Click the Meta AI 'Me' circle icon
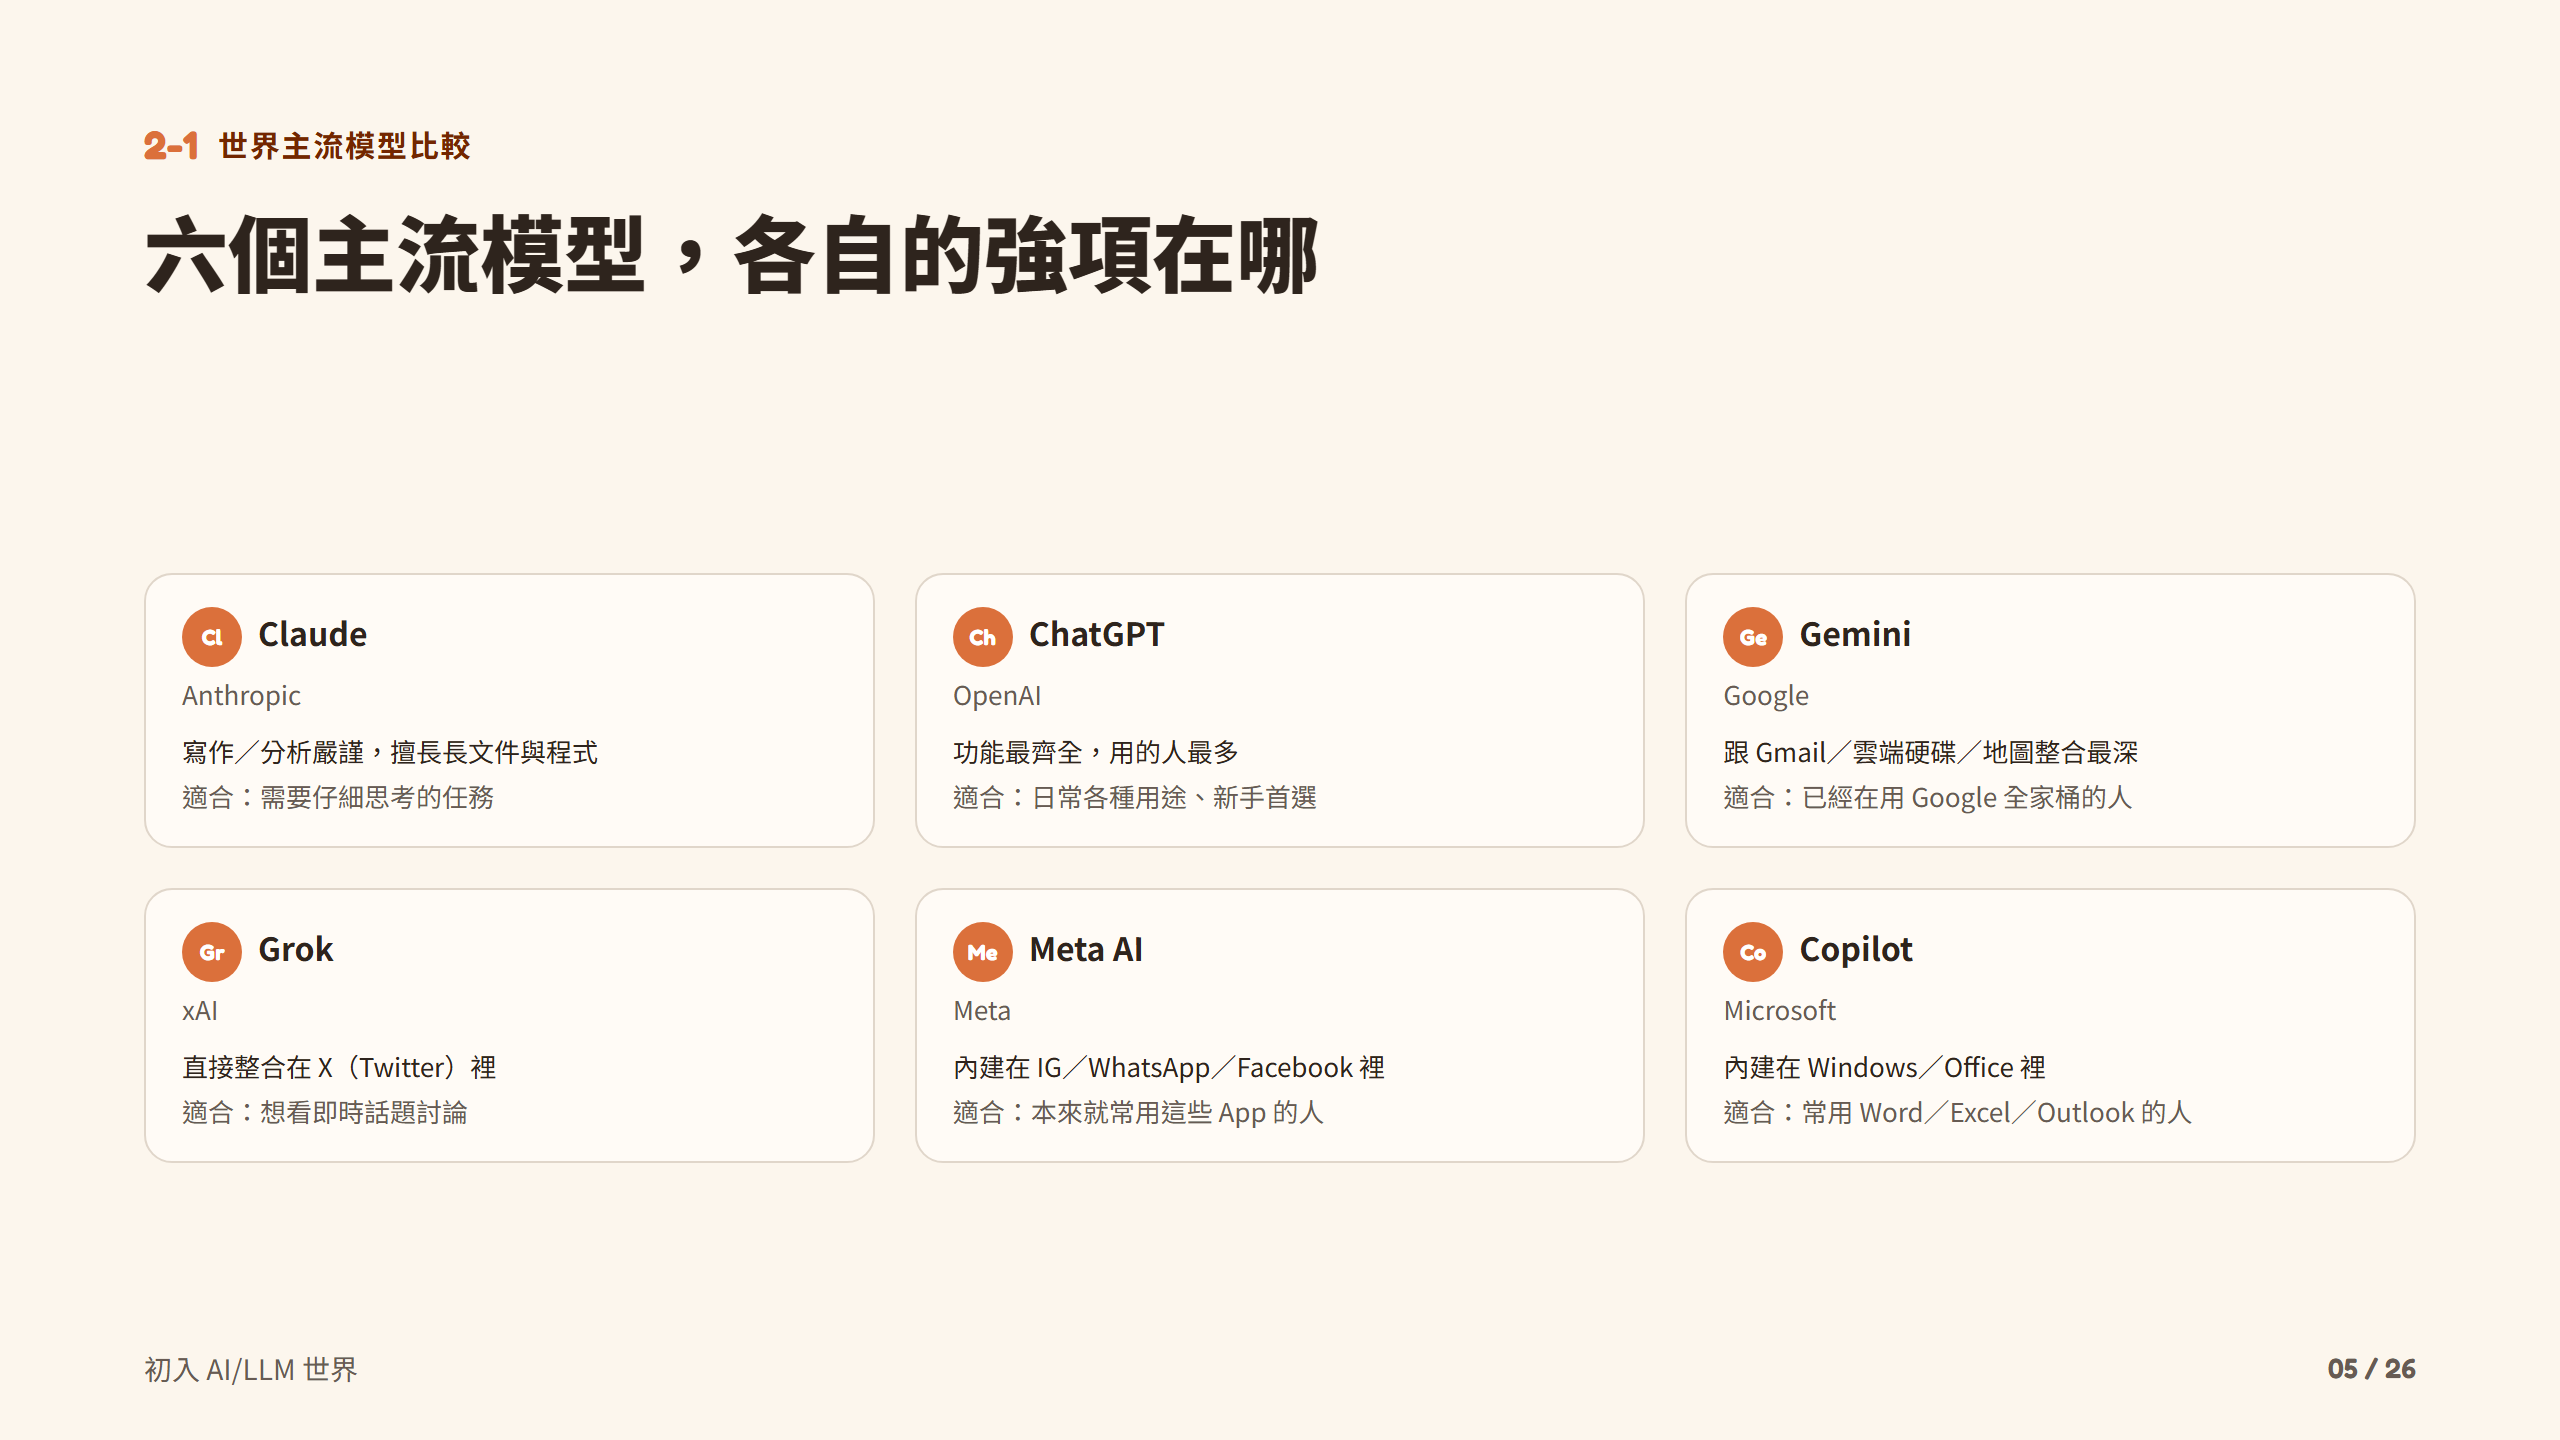 [983, 952]
